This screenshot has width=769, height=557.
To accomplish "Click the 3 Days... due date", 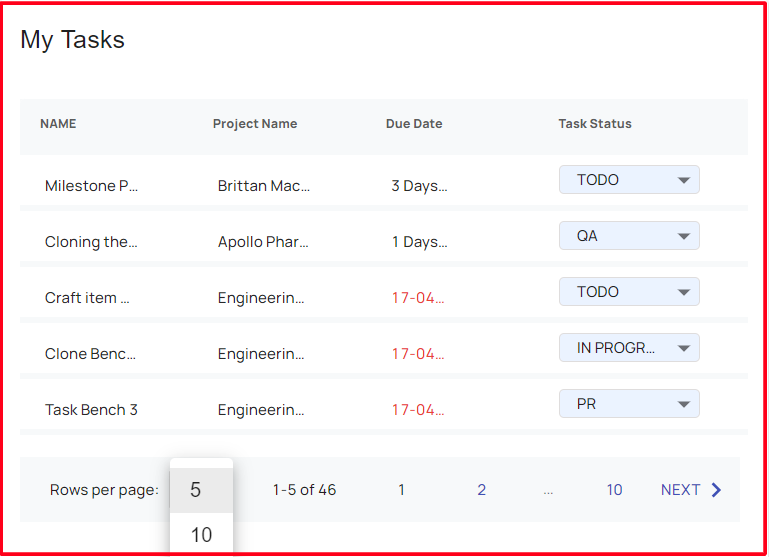I will pos(419,186).
